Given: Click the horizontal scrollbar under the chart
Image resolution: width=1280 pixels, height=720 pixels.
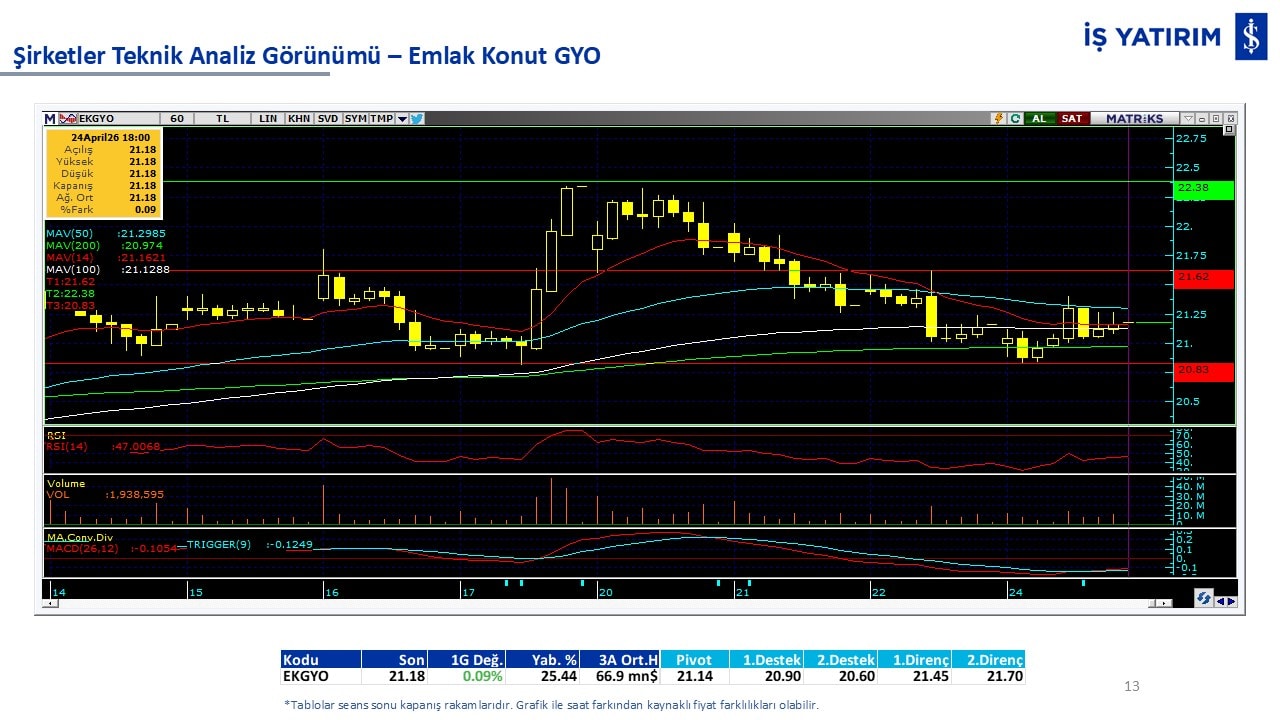Looking at the screenshot, I should tap(600, 603).
